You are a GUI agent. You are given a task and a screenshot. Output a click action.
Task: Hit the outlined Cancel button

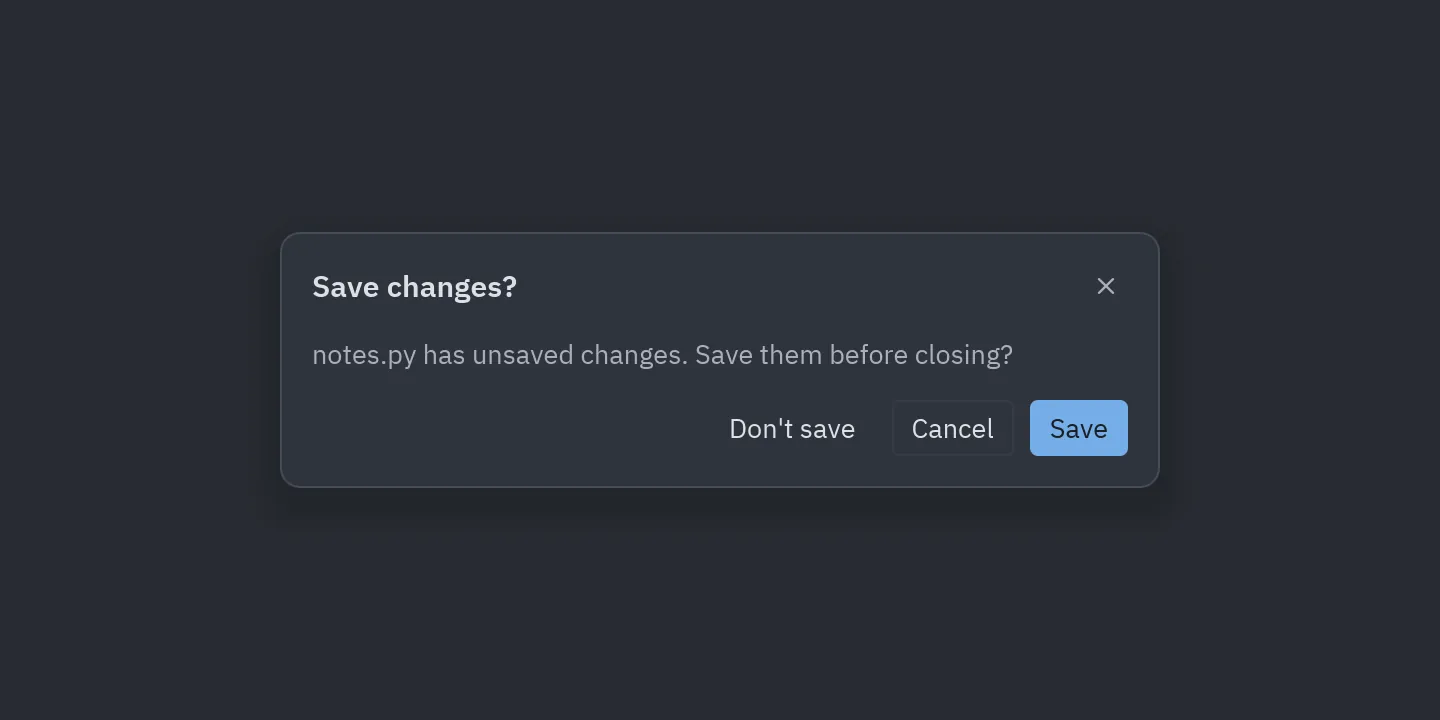click(953, 428)
